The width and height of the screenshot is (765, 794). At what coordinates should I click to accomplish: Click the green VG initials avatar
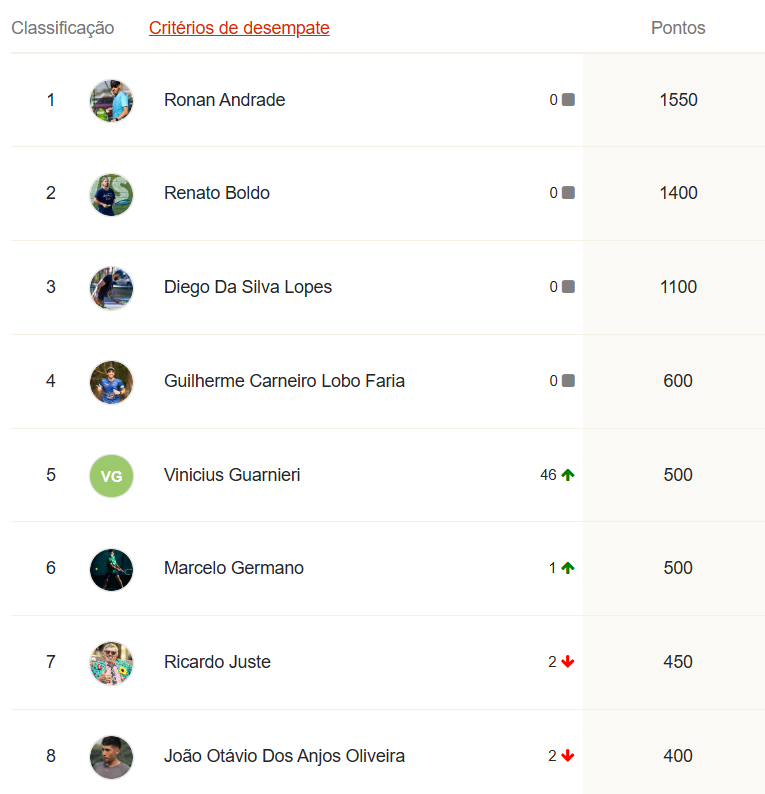(111, 475)
